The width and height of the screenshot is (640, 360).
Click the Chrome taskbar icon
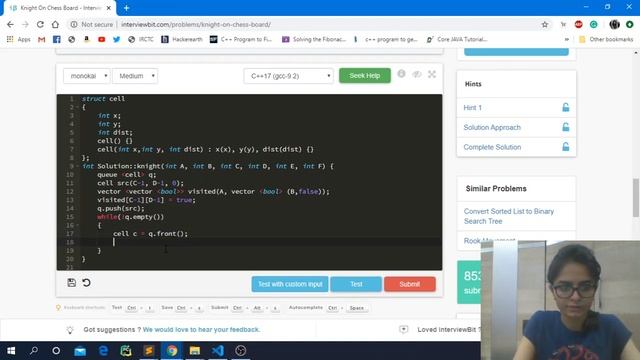point(172,351)
